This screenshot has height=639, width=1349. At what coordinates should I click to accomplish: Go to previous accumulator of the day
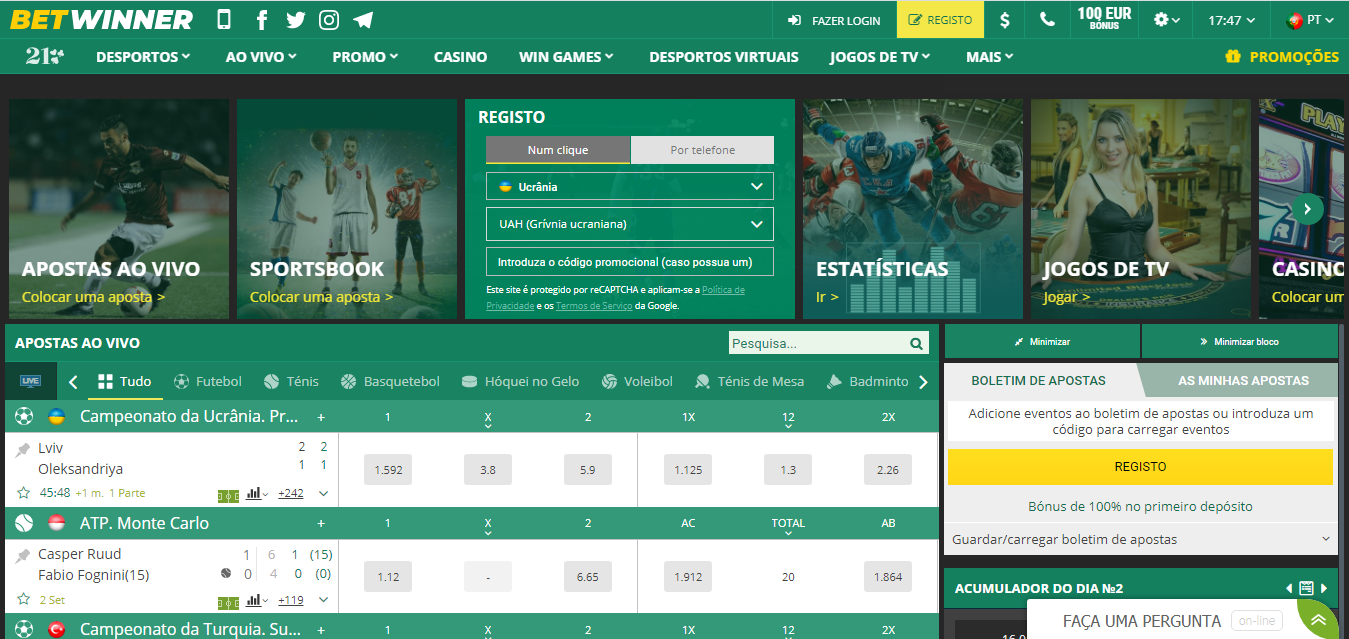coord(1290,588)
